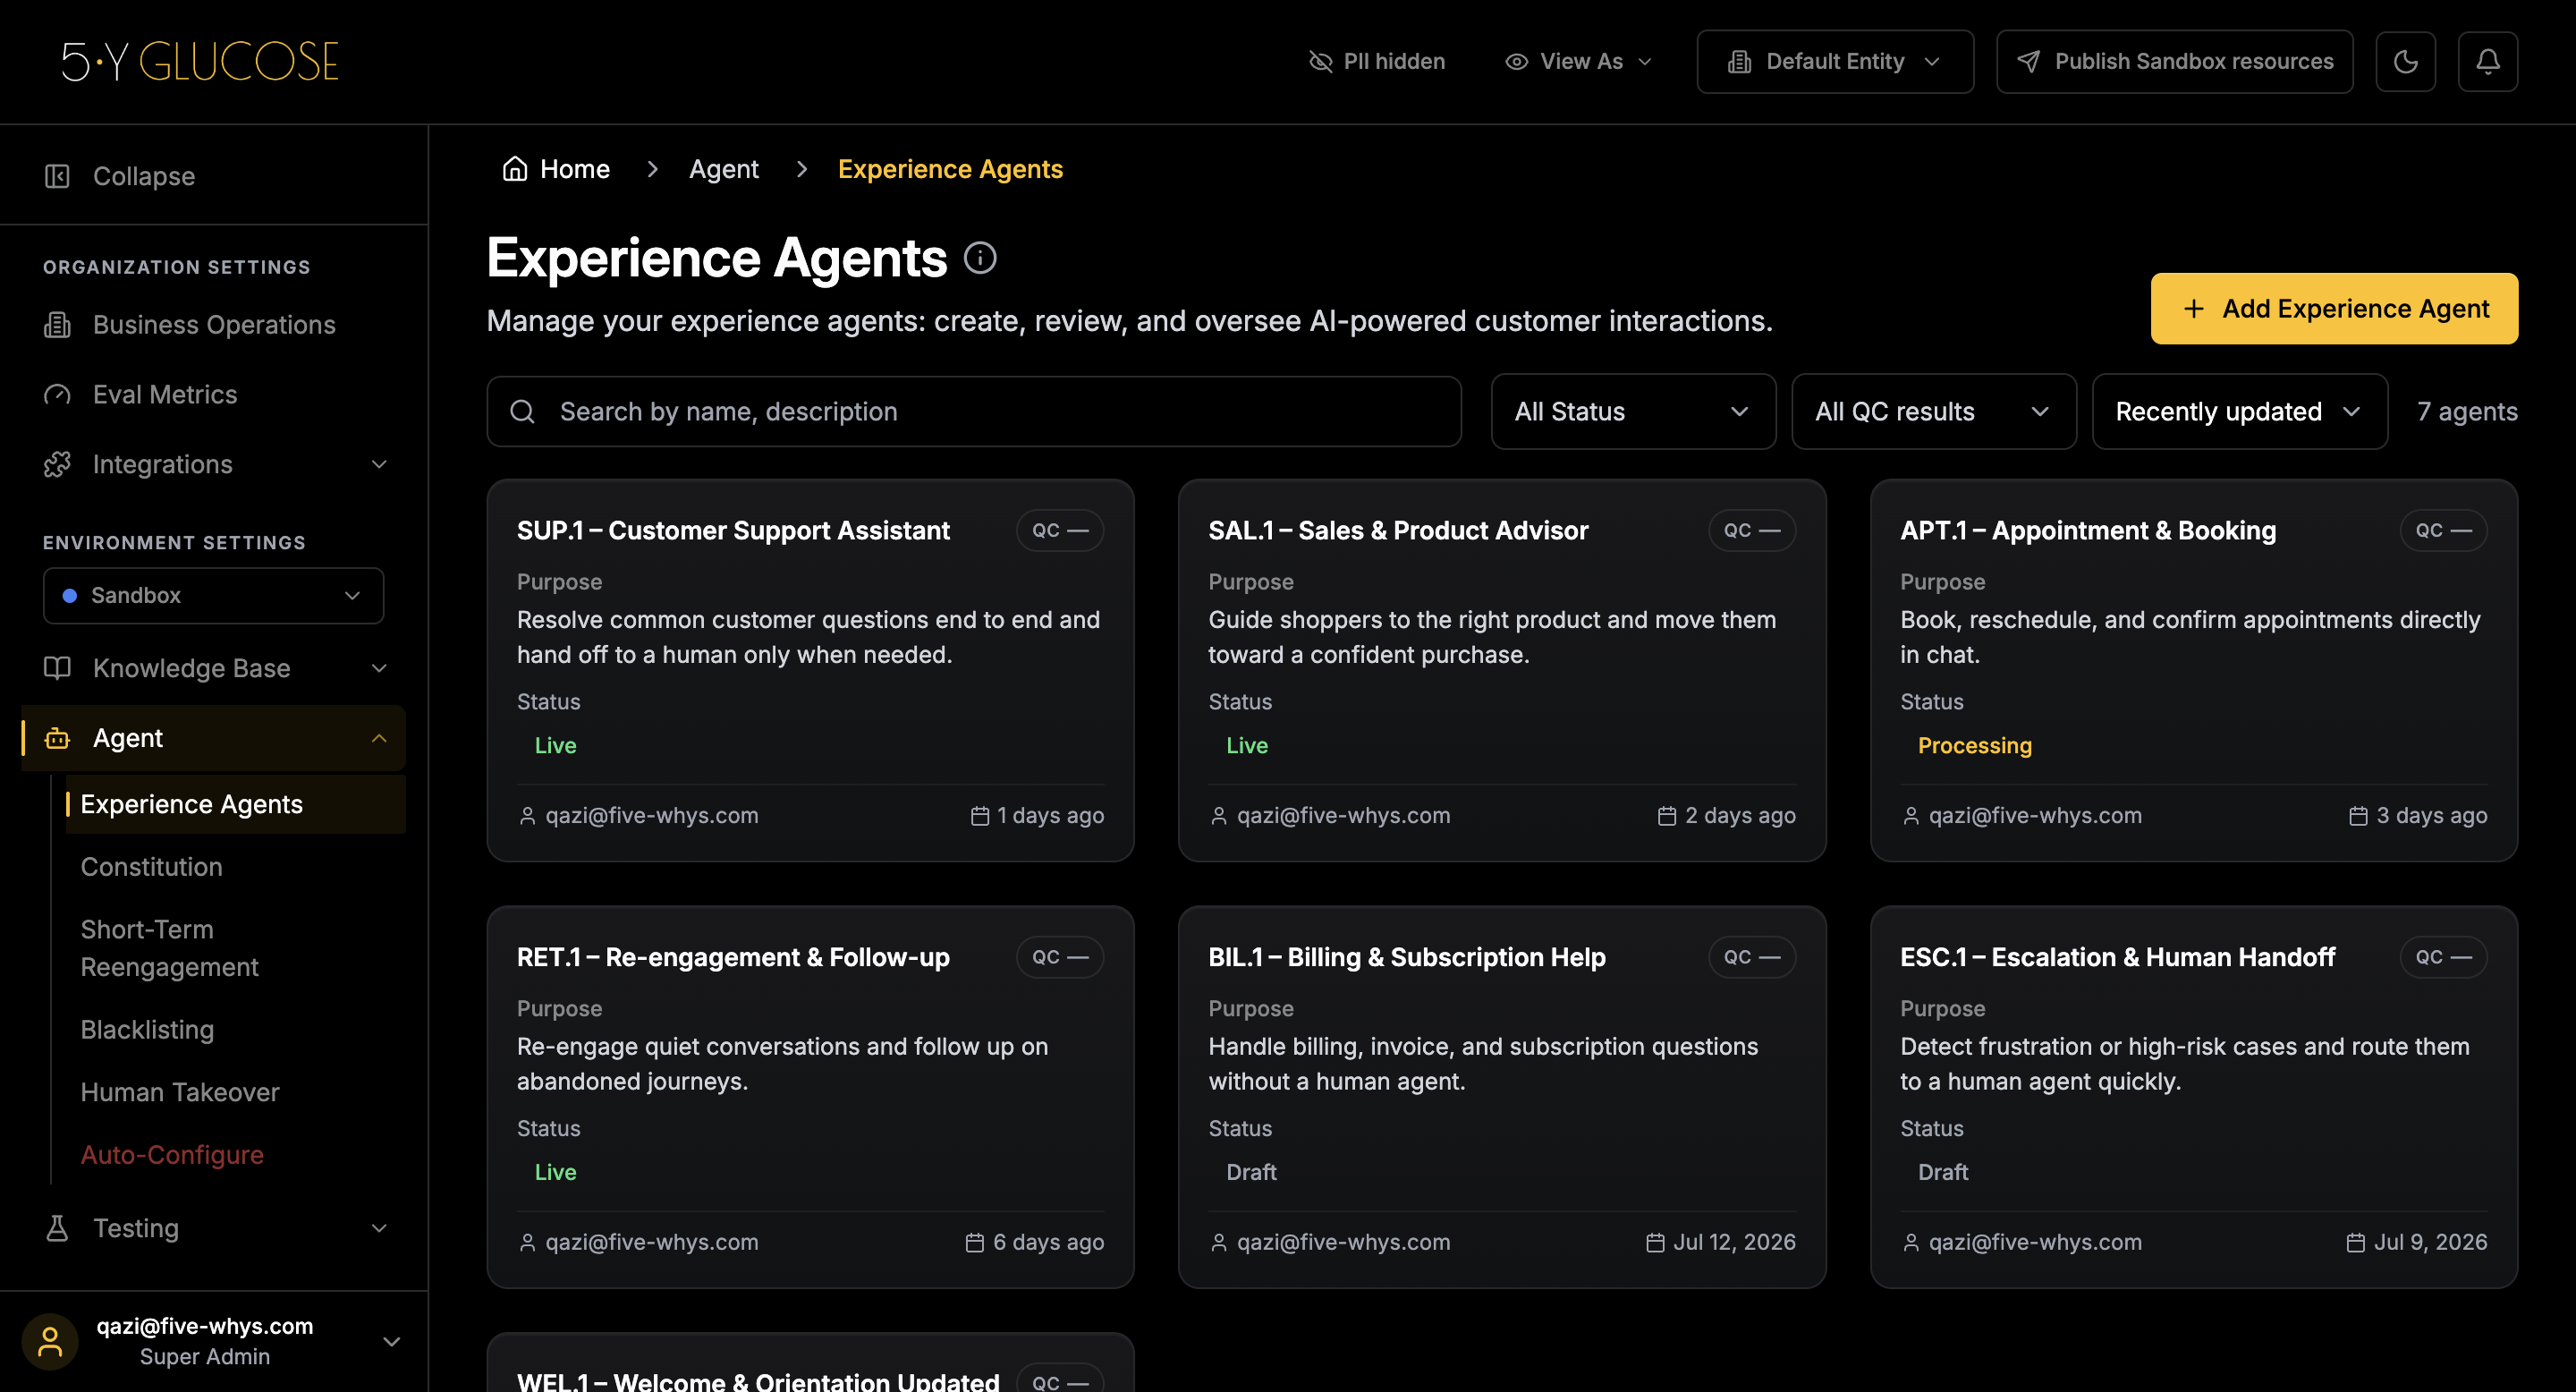Click the Integrations puzzle icon
This screenshot has width=2576, height=1392.
57,464
